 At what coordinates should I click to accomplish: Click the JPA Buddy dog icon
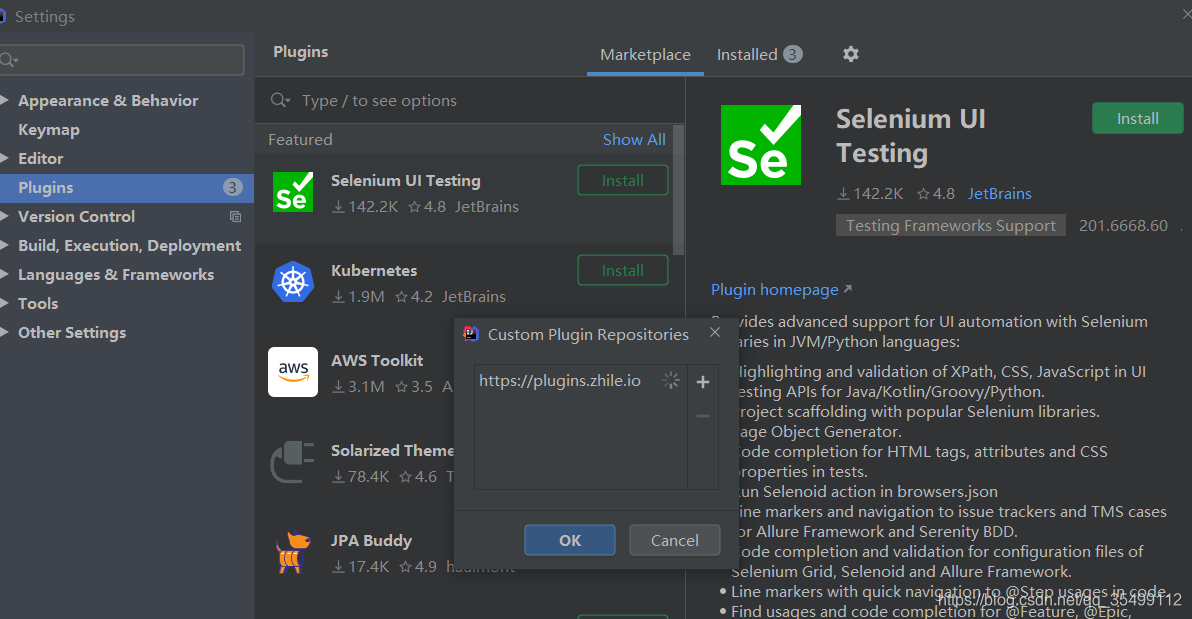(x=293, y=551)
